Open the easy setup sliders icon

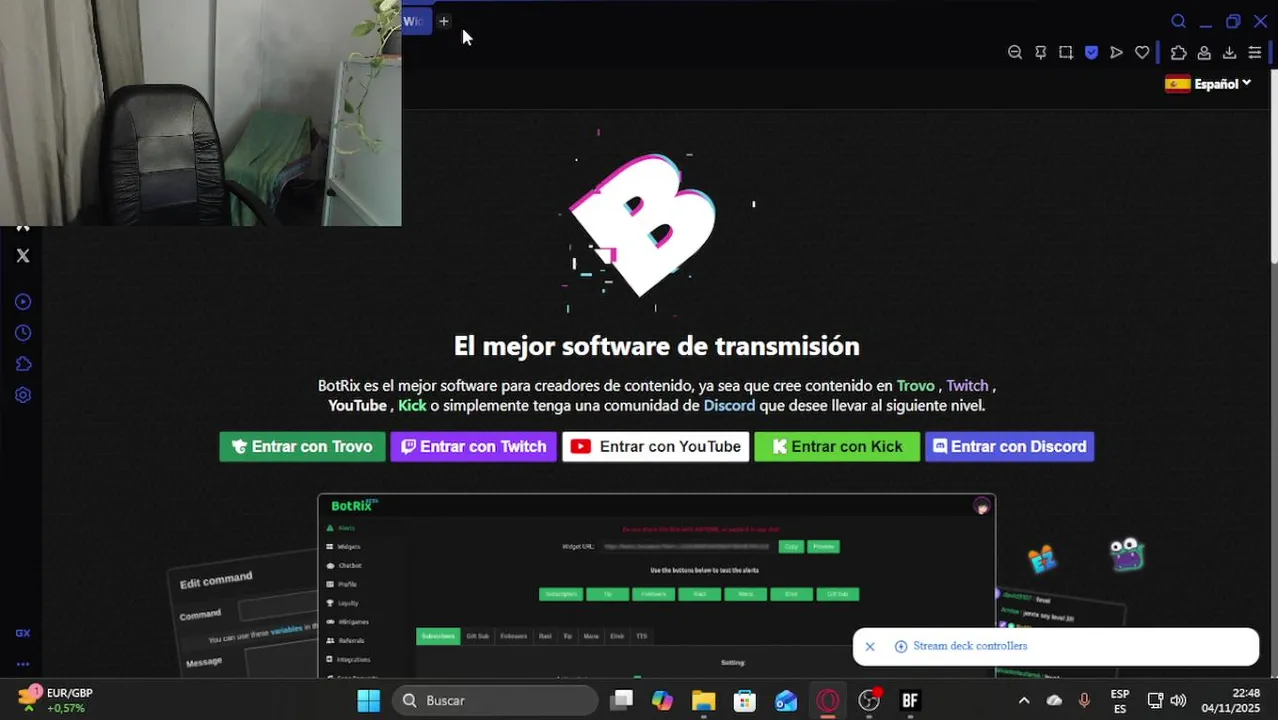pos(1255,53)
